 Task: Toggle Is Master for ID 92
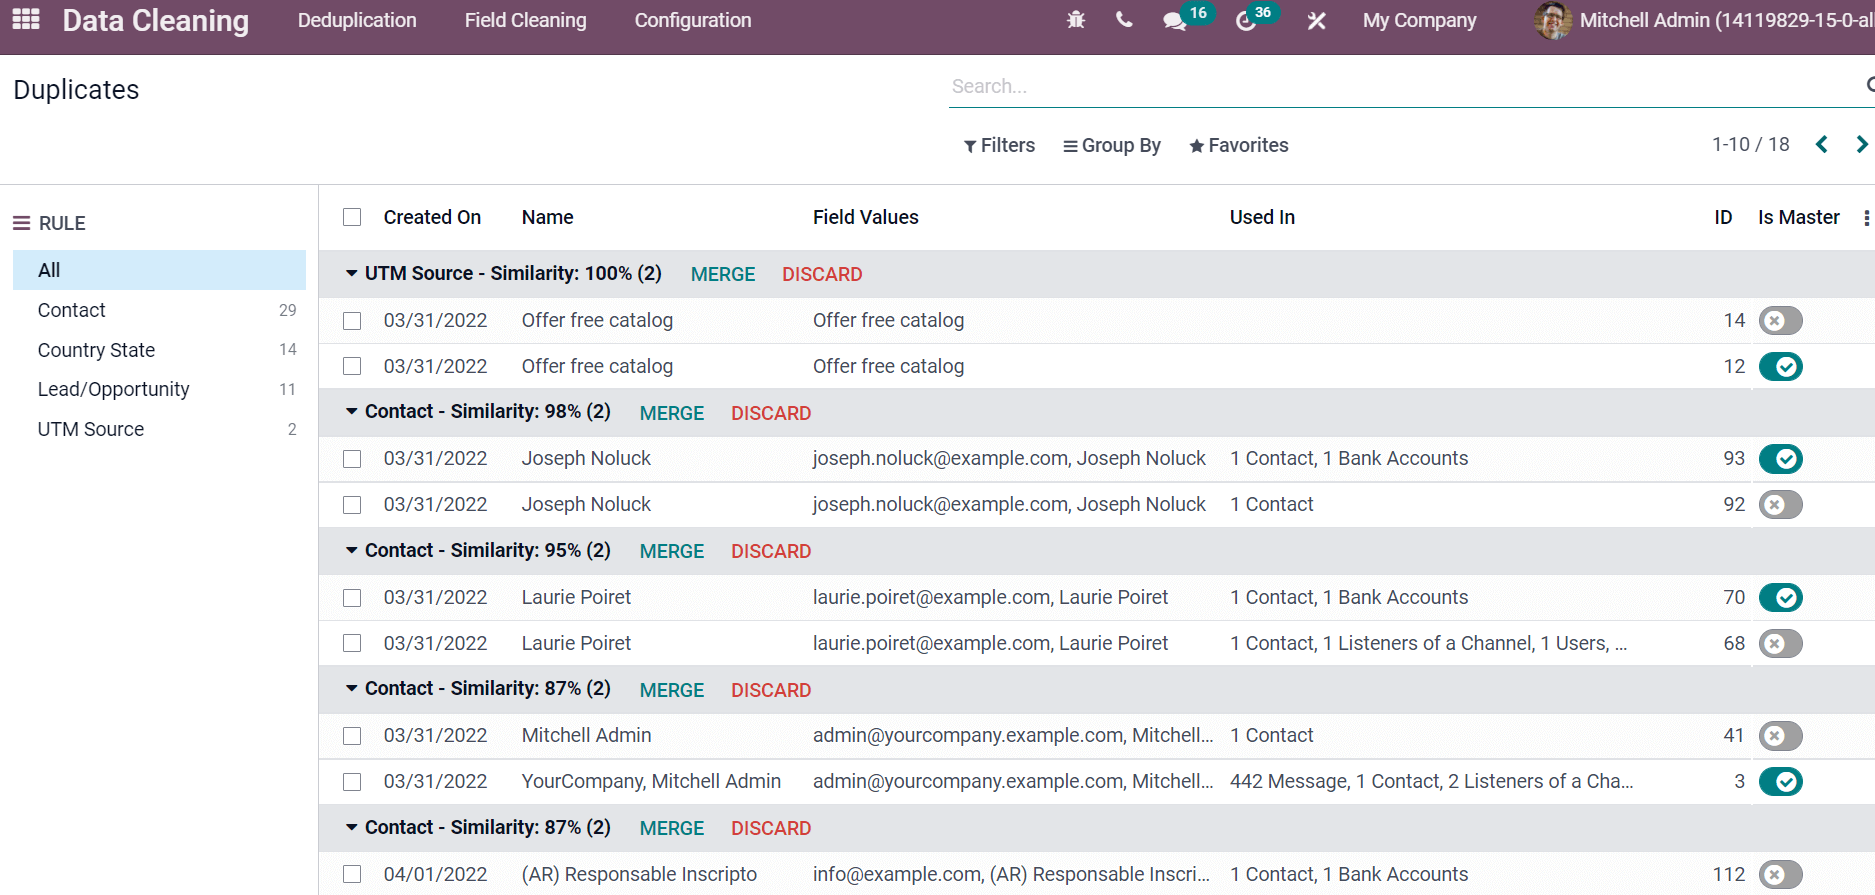tap(1781, 505)
